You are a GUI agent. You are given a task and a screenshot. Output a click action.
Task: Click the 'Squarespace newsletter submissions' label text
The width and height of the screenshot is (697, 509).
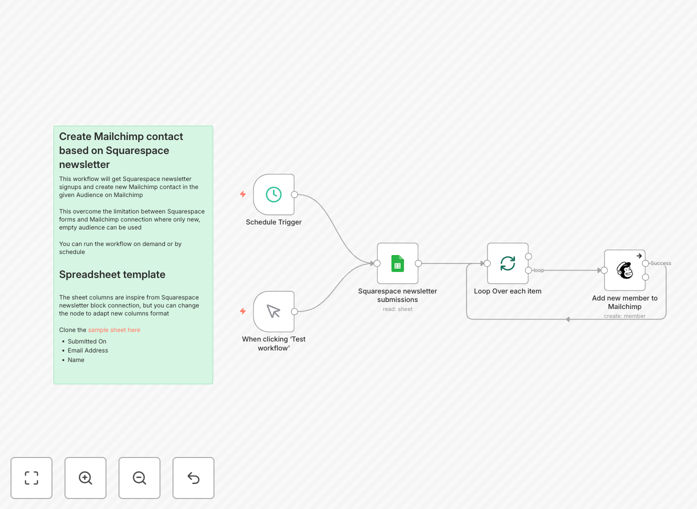pos(398,295)
